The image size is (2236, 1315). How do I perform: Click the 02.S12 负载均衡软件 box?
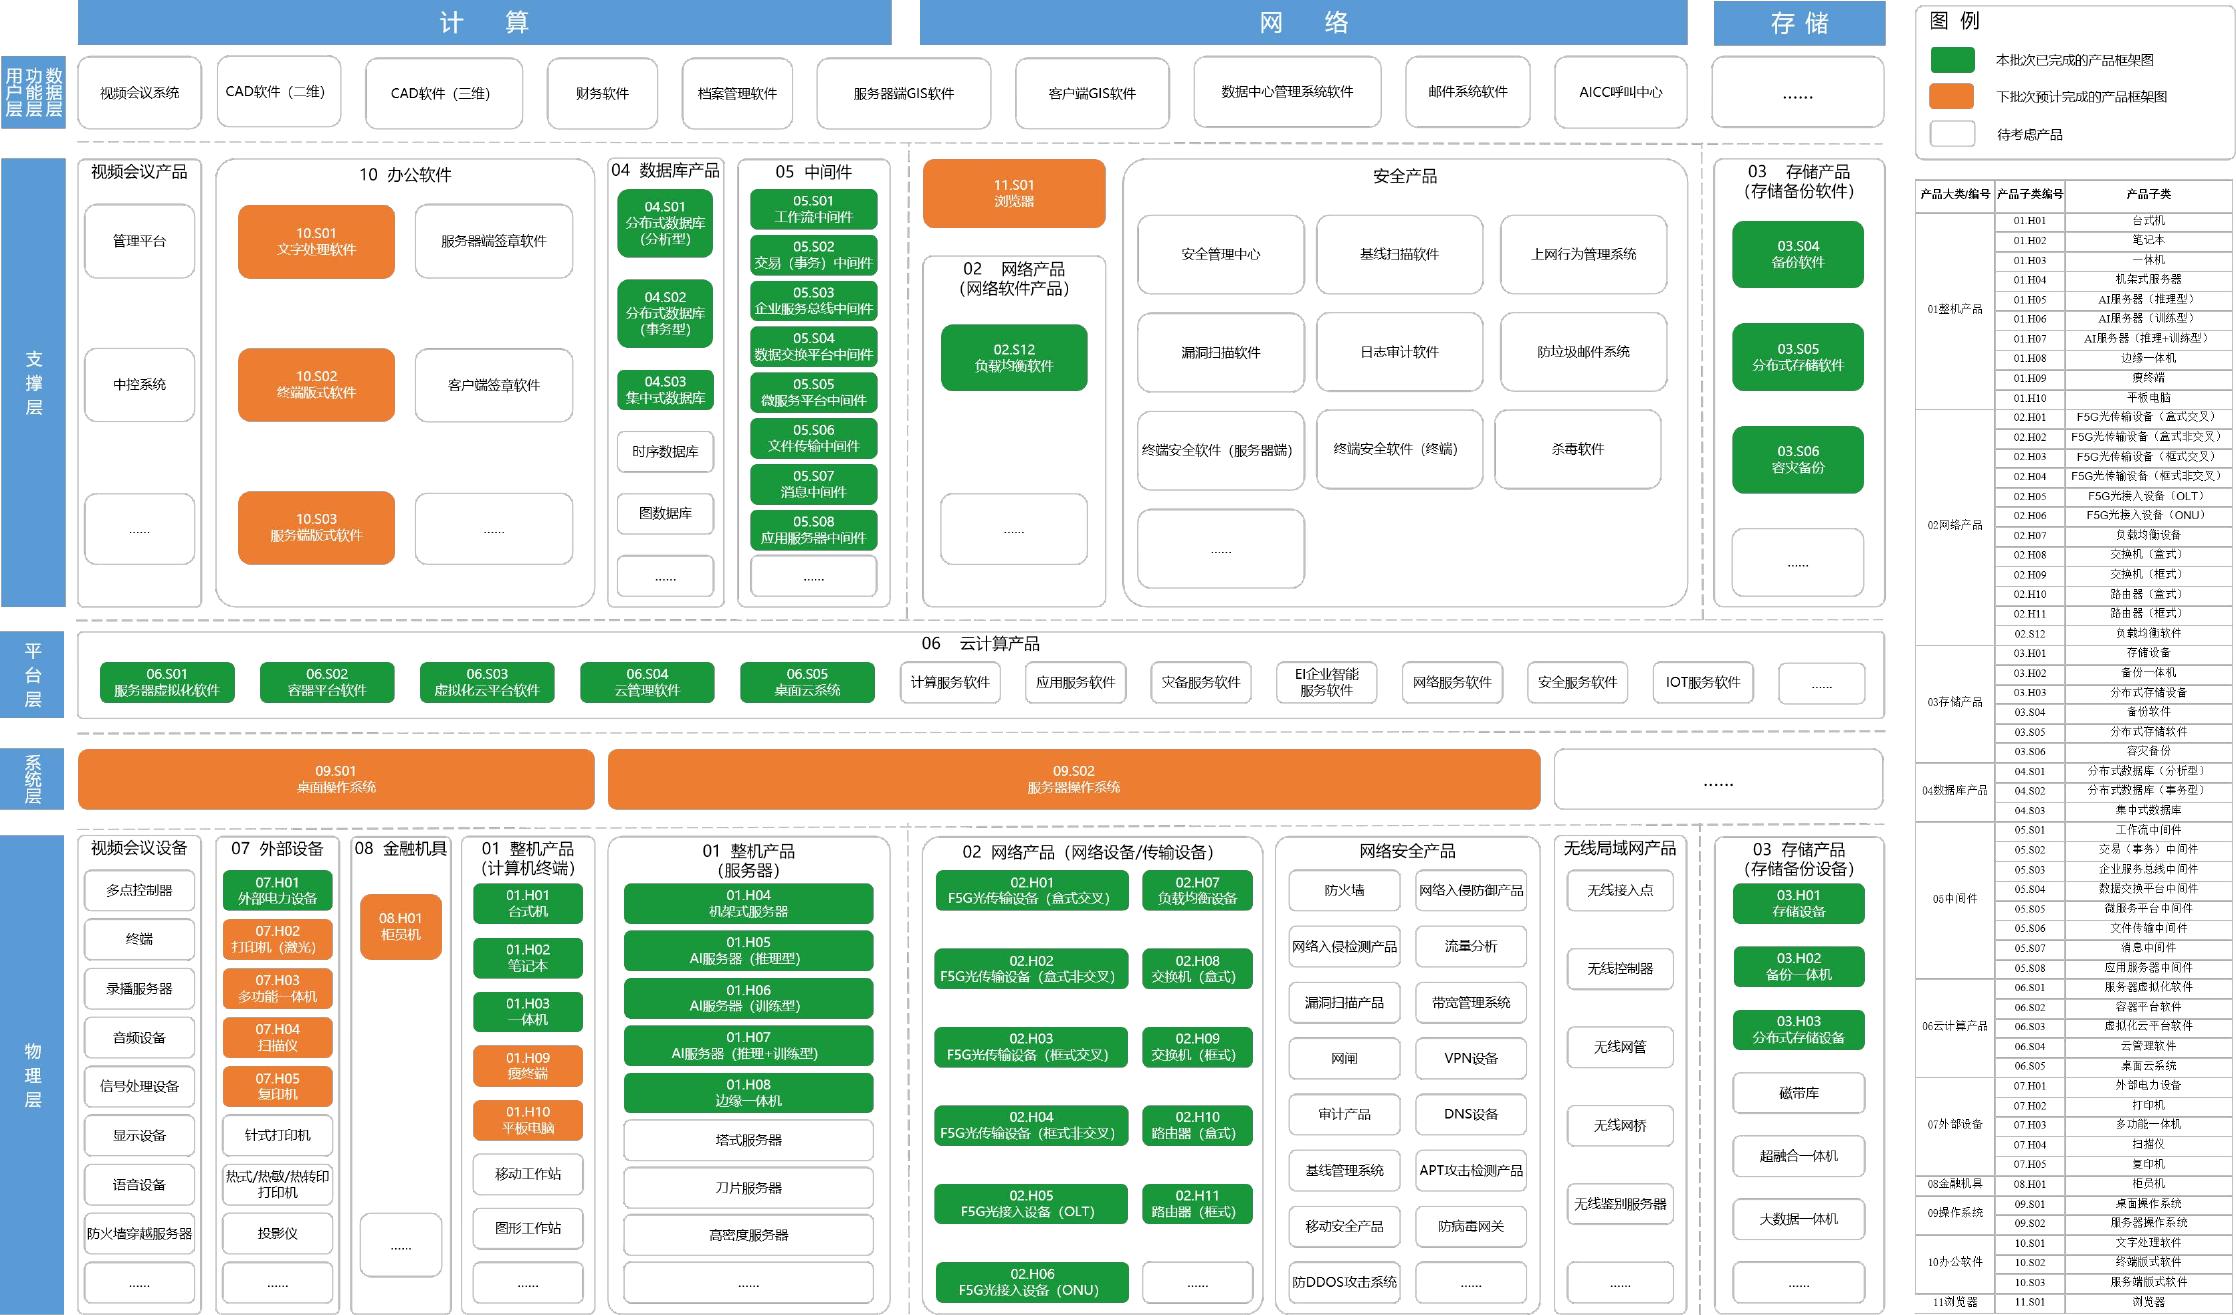(1014, 357)
